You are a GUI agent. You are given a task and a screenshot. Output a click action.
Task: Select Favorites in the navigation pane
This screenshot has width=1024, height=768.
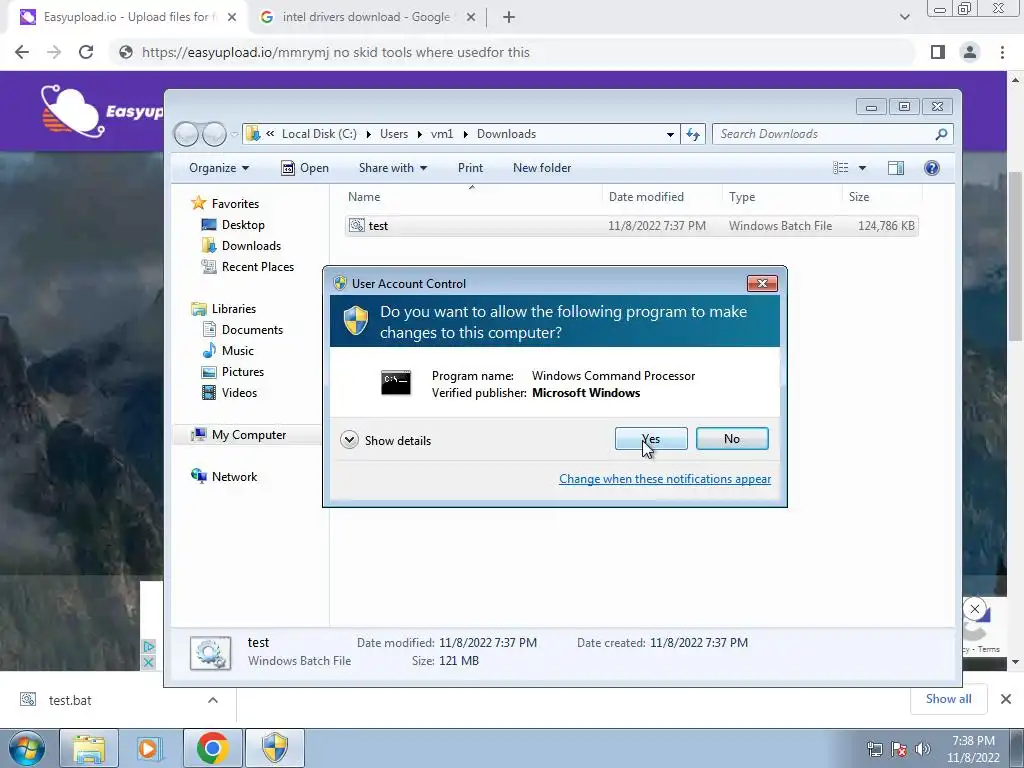point(225,204)
